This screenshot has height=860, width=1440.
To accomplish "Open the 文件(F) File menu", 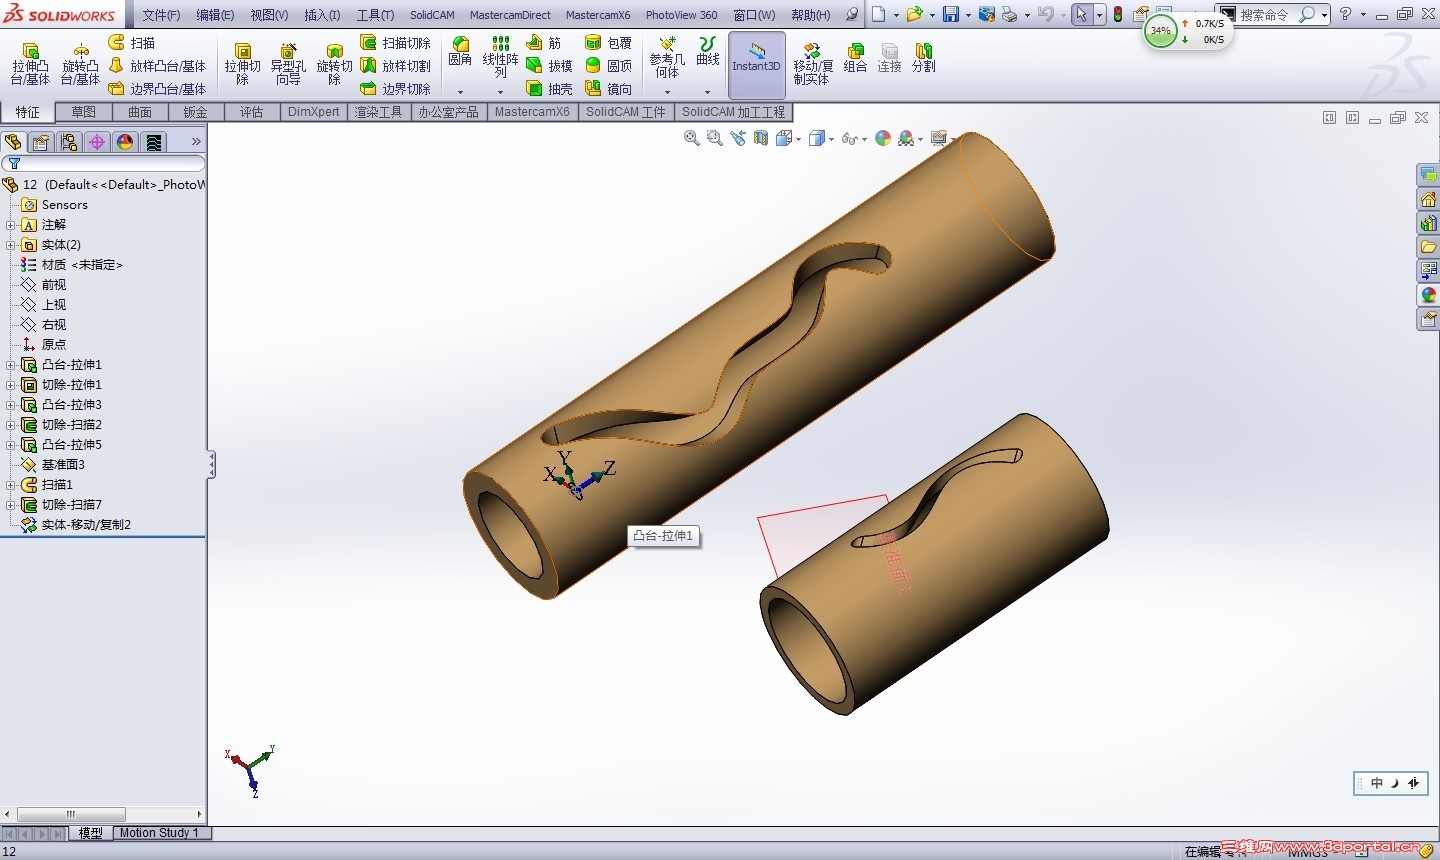I will [x=161, y=15].
